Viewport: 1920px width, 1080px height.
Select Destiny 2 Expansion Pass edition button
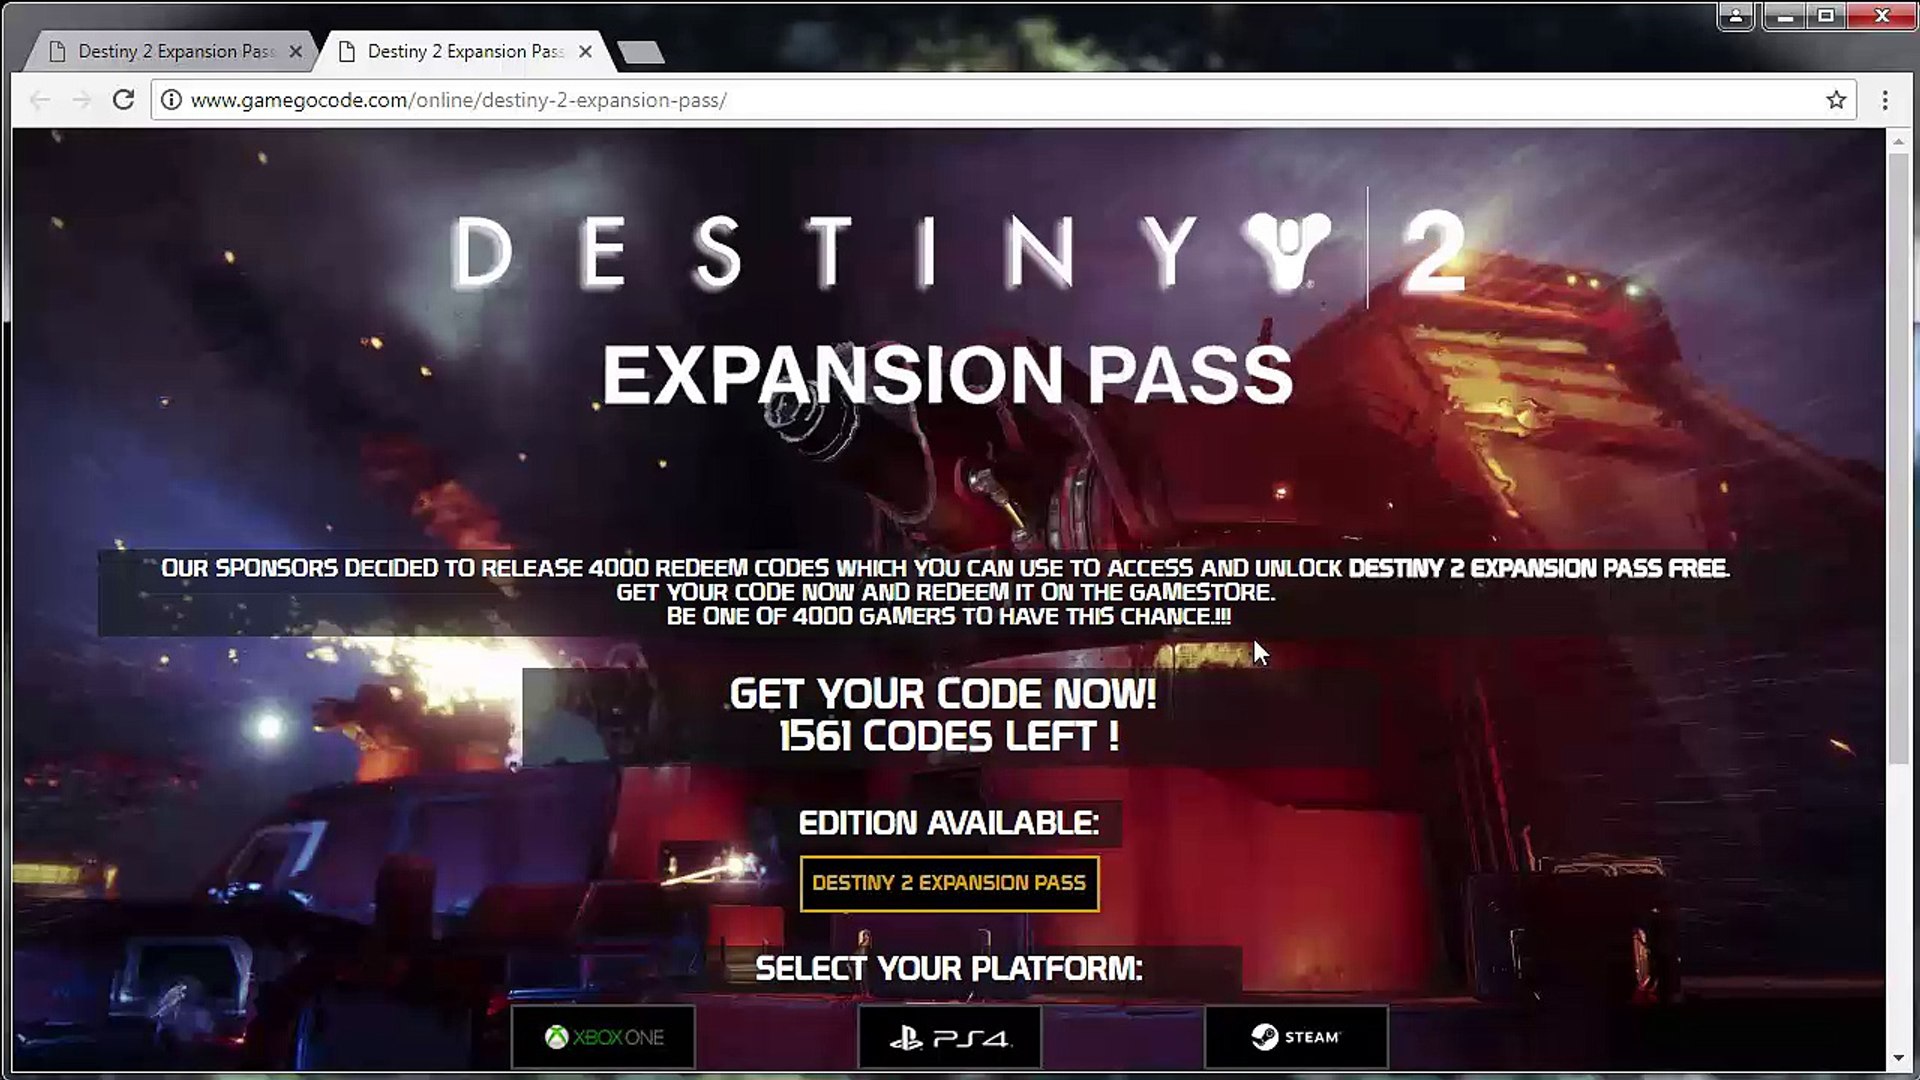948,882
